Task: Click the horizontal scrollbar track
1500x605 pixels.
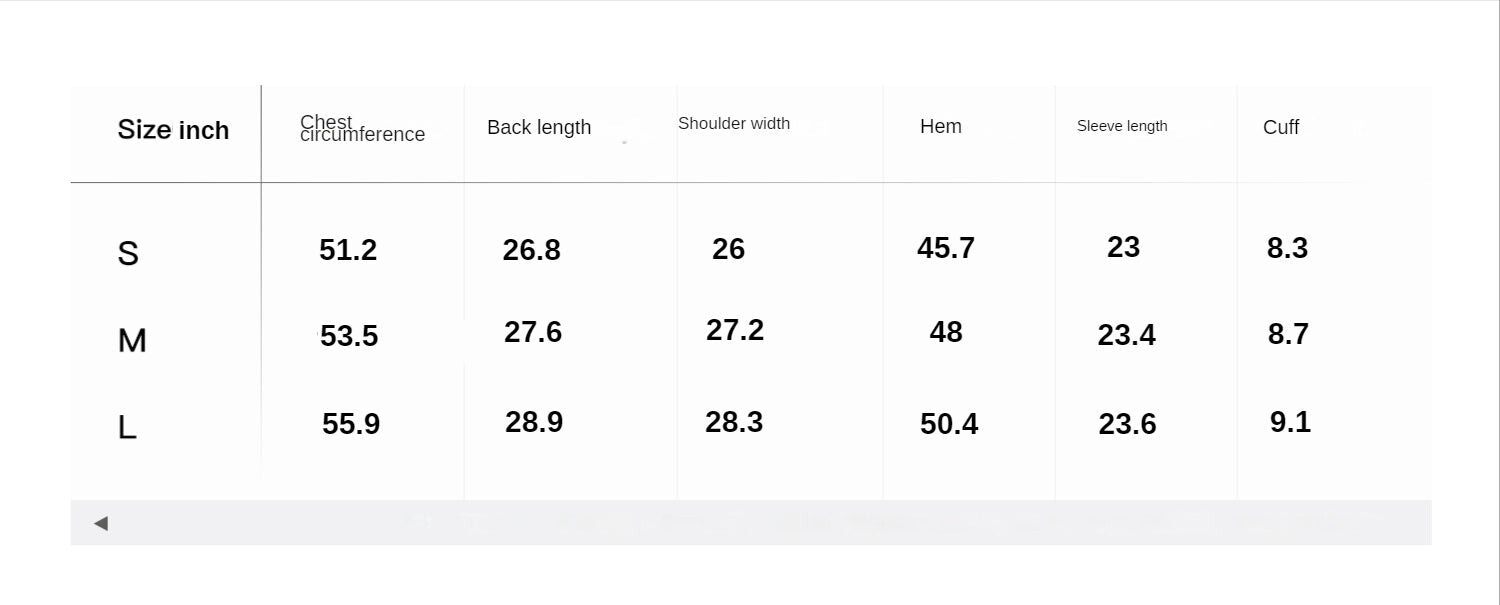Action: click(x=760, y=522)
